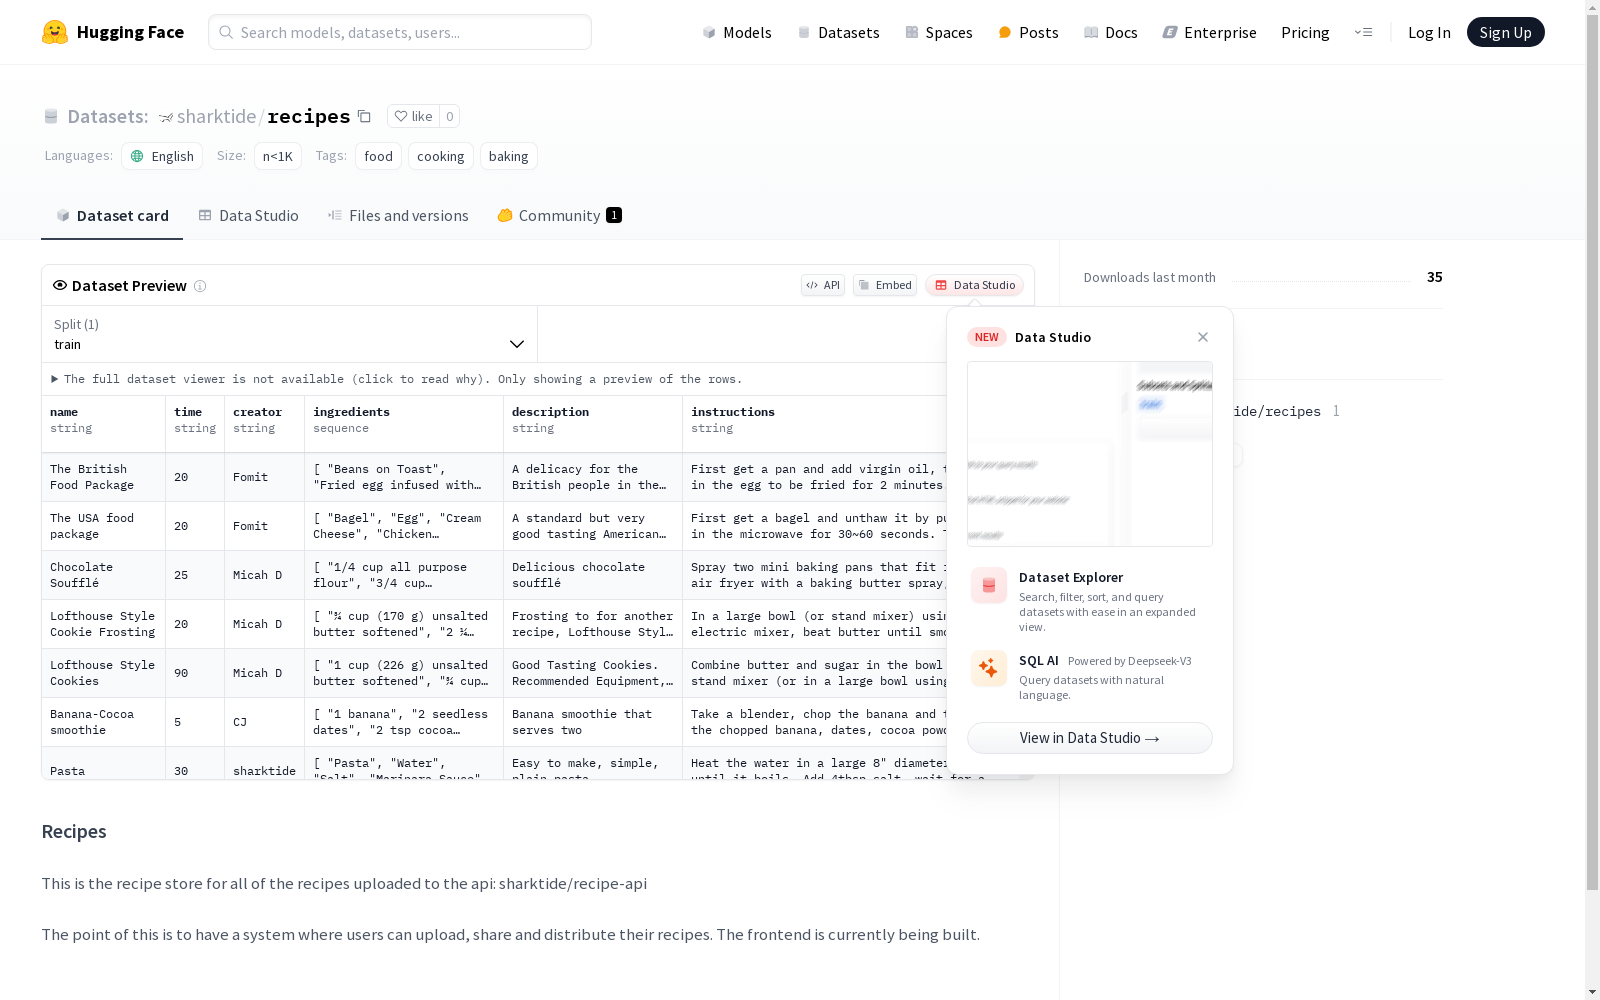Click the Dataset Preview eye icon
1600x1000 pixels.
60,285
